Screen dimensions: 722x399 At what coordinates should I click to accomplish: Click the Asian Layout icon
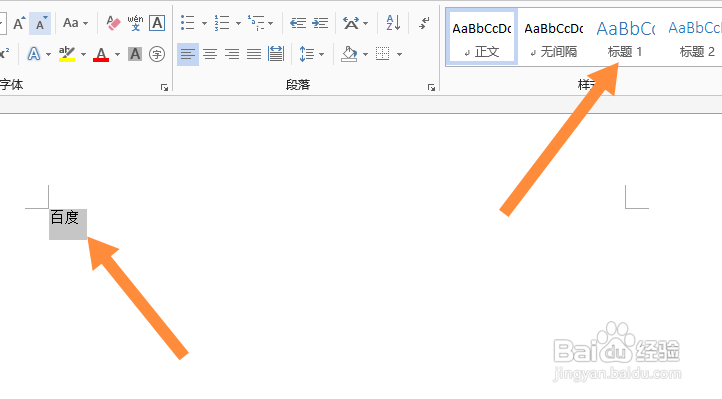click(351, 23)
